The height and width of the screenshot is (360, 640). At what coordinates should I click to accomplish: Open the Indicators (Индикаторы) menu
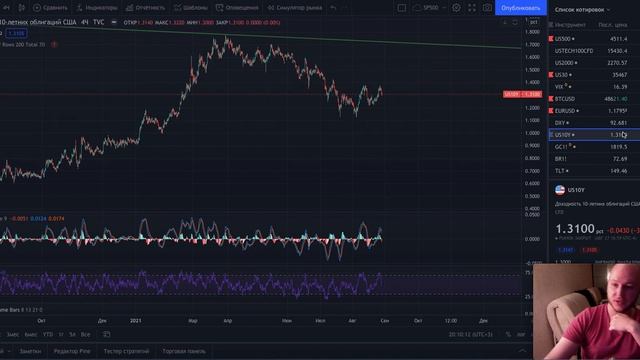point(97,8)
